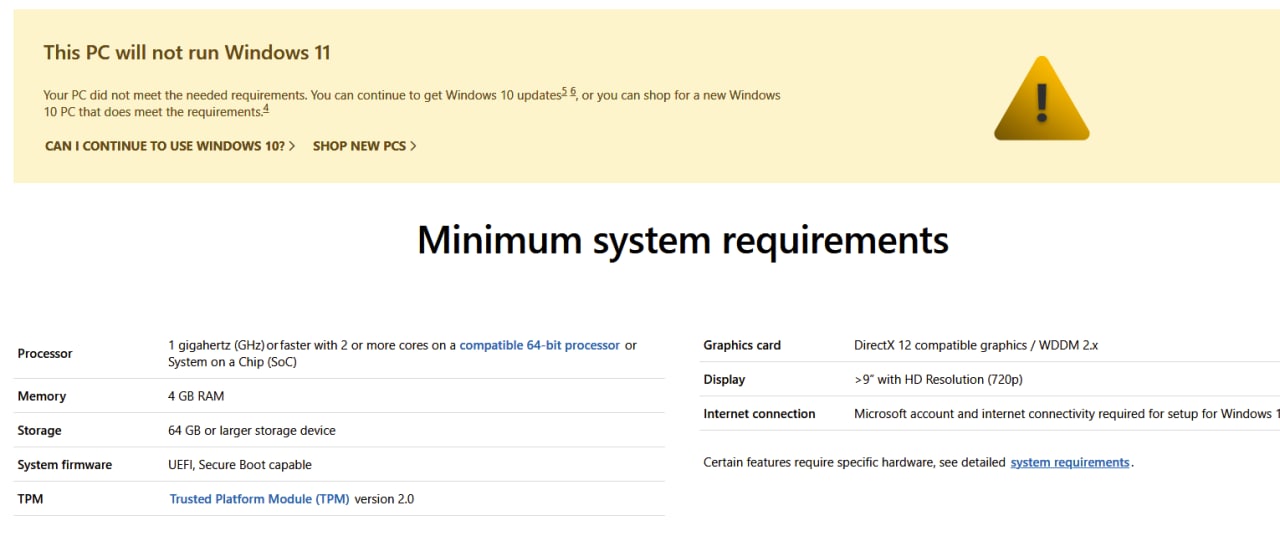
Task: Click the 'version 2.0' text
Action: point(384,499)
